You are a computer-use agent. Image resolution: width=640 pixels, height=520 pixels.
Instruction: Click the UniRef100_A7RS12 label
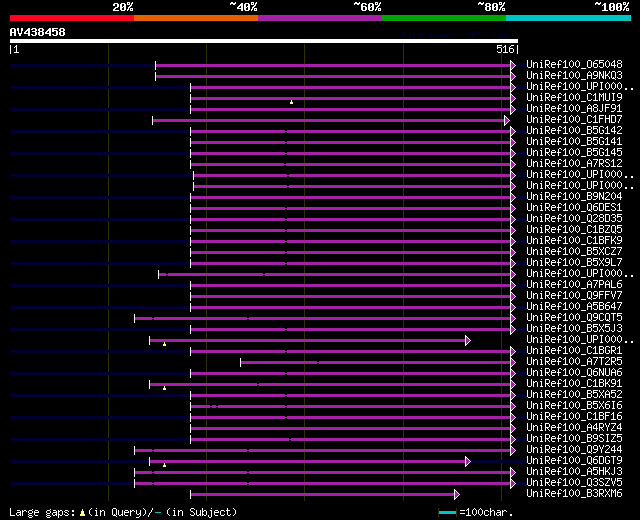[574, 164]
